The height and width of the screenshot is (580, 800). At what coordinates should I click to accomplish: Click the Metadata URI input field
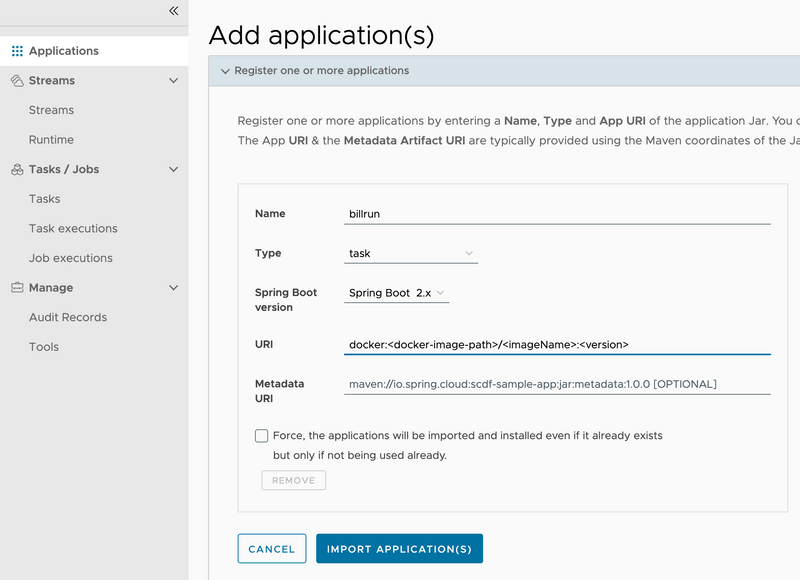(x=557, y=384)
